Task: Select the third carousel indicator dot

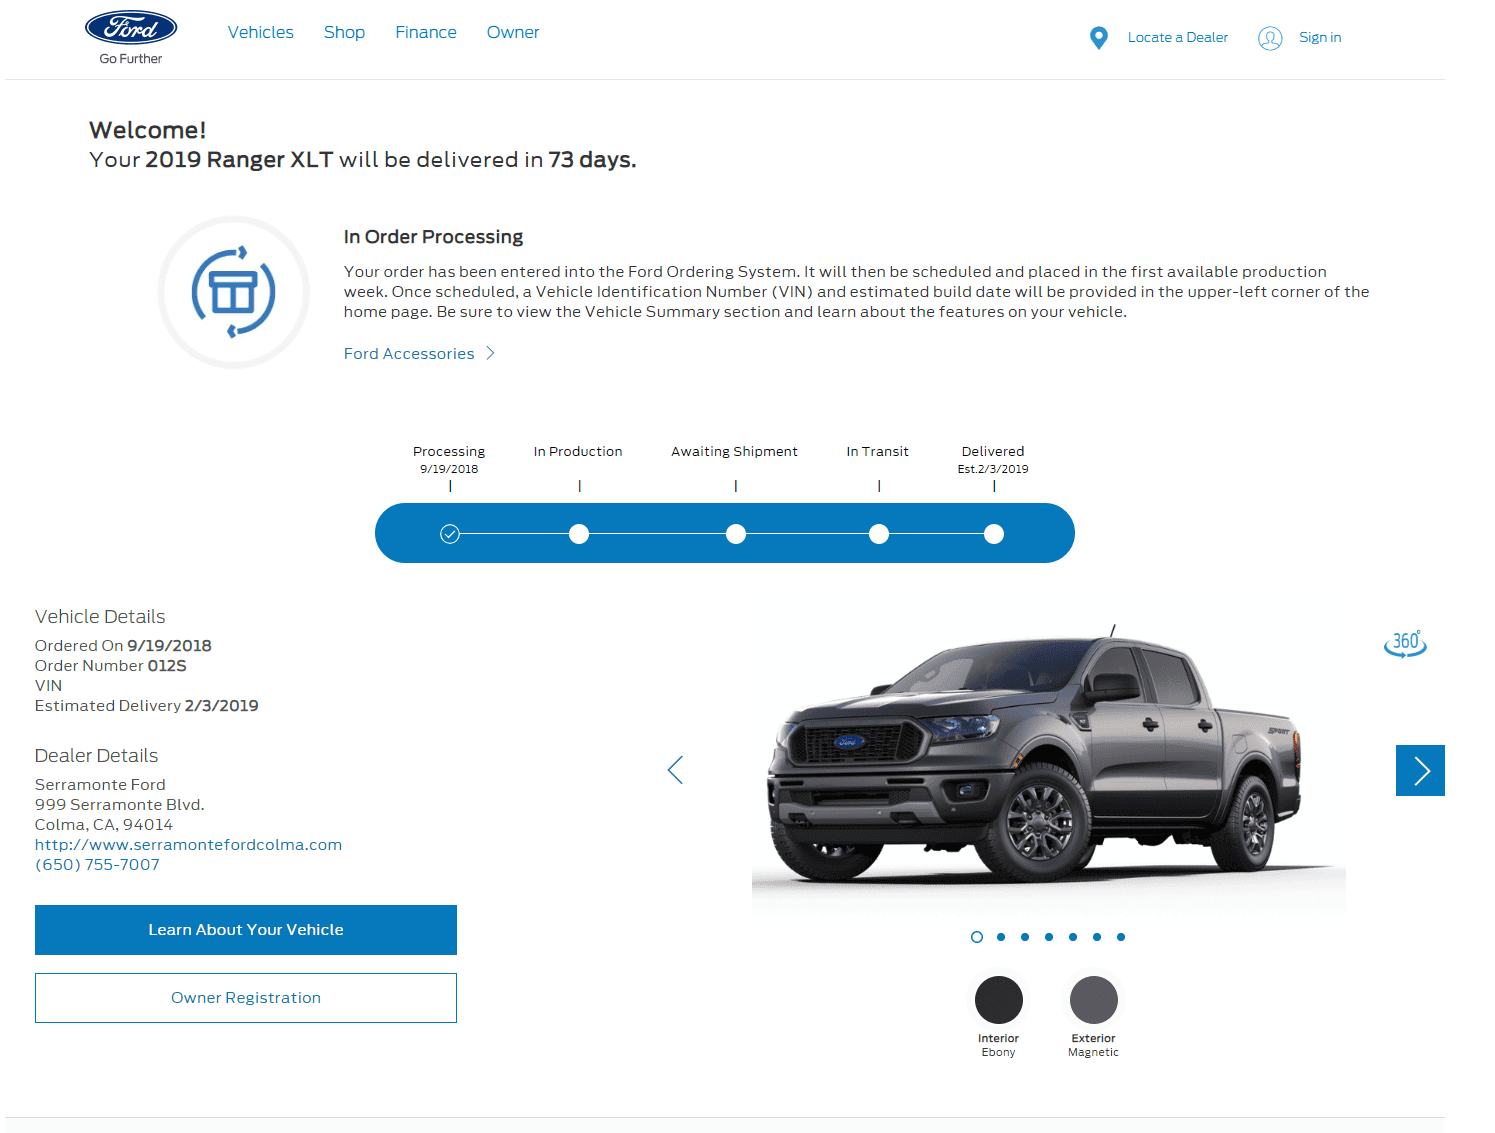Action: [1025, 937]
